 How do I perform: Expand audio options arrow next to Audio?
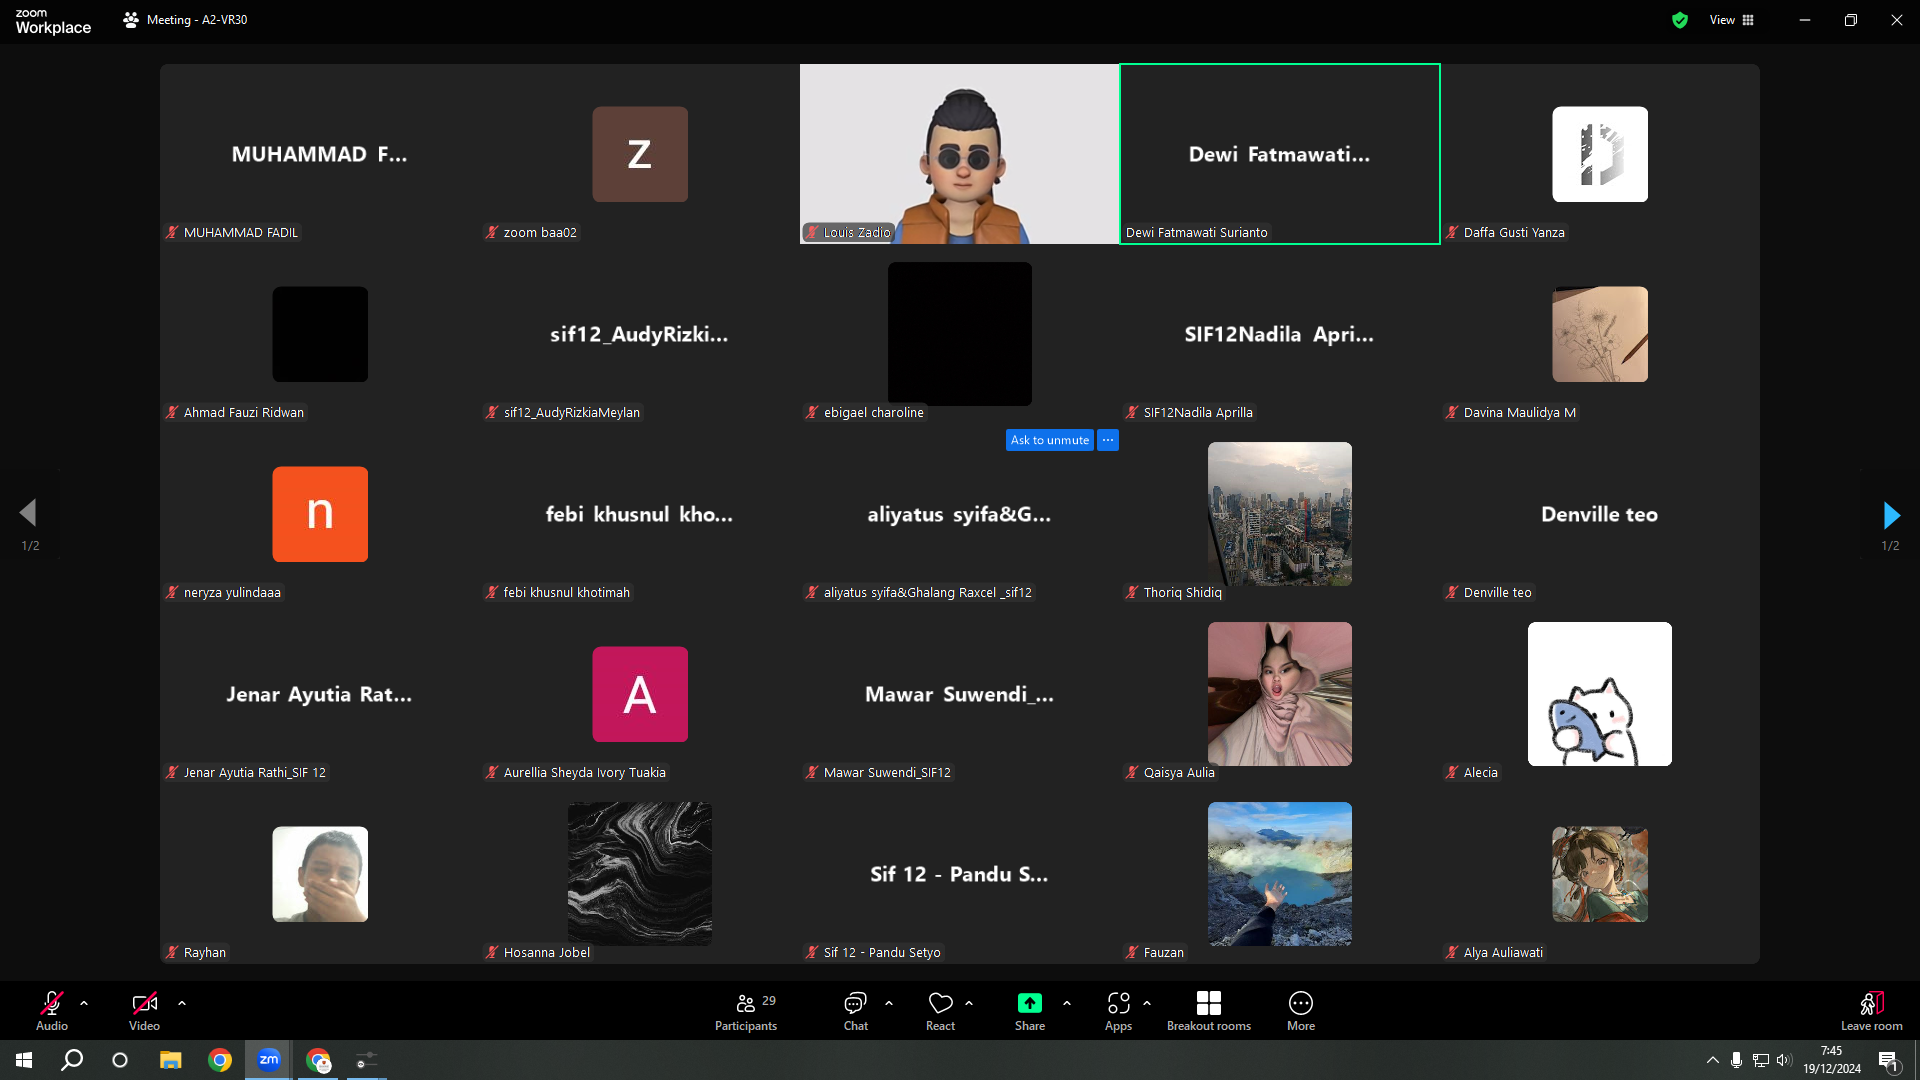click(84, 1002)
